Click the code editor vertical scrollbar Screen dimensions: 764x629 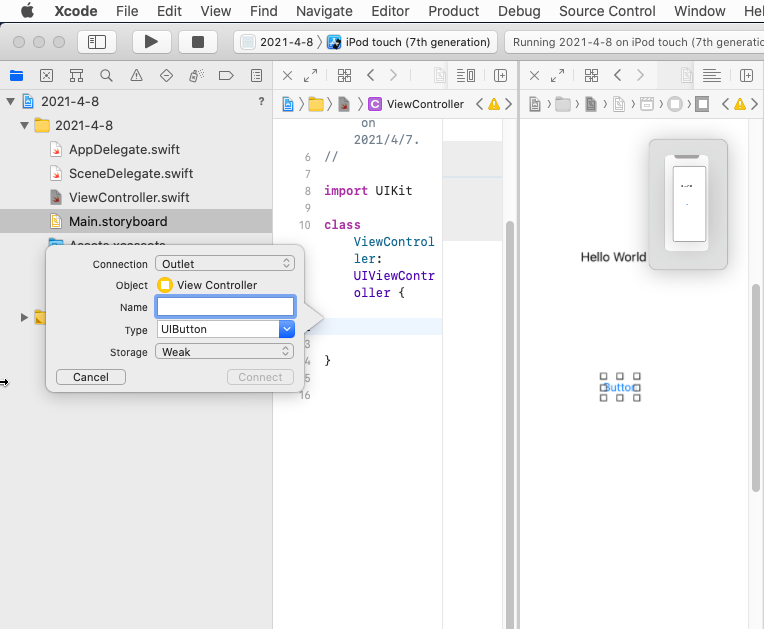coord(510,424)
